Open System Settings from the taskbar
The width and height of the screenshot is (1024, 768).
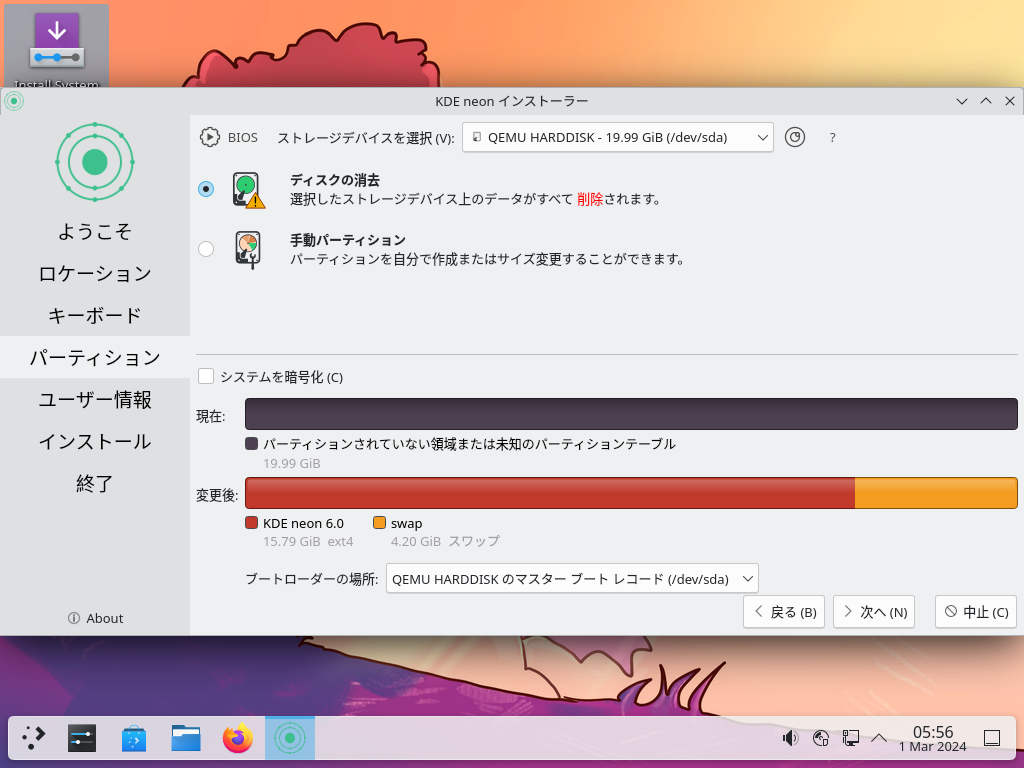click(x=82, y=738)
